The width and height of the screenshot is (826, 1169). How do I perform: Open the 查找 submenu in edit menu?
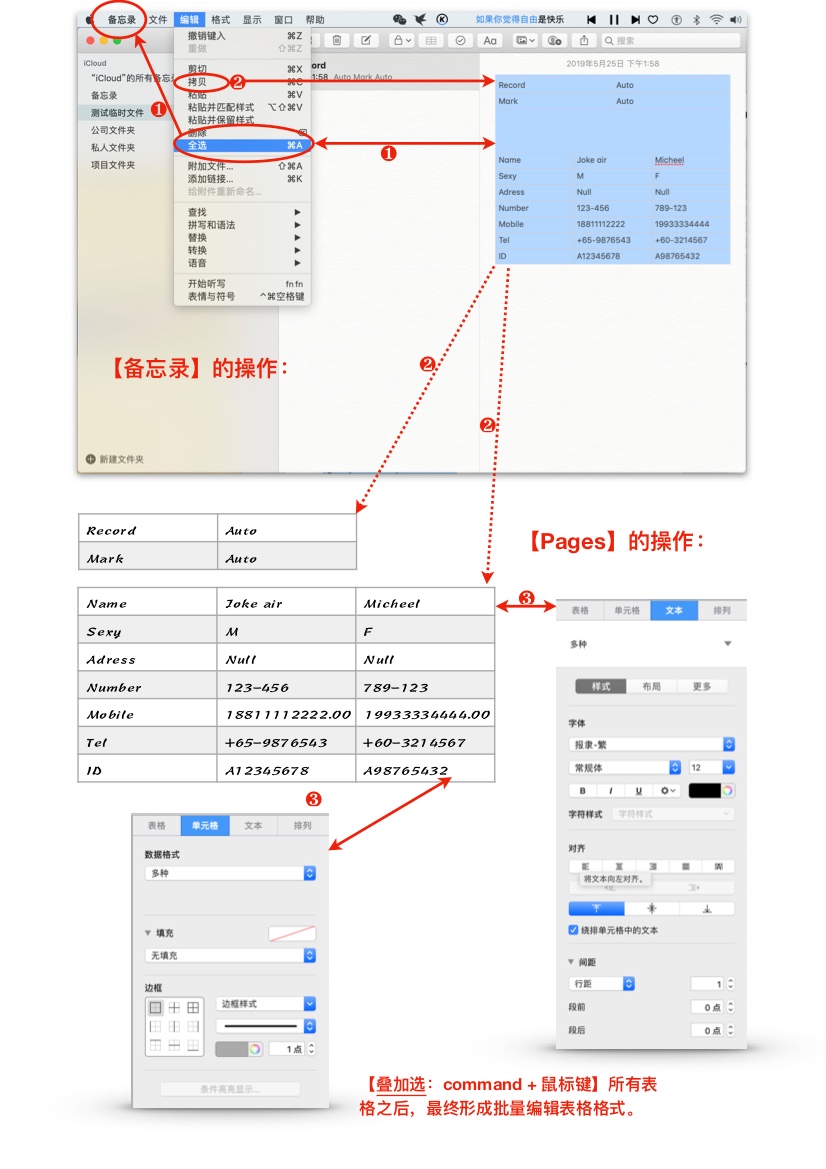[x=242, y=212]
